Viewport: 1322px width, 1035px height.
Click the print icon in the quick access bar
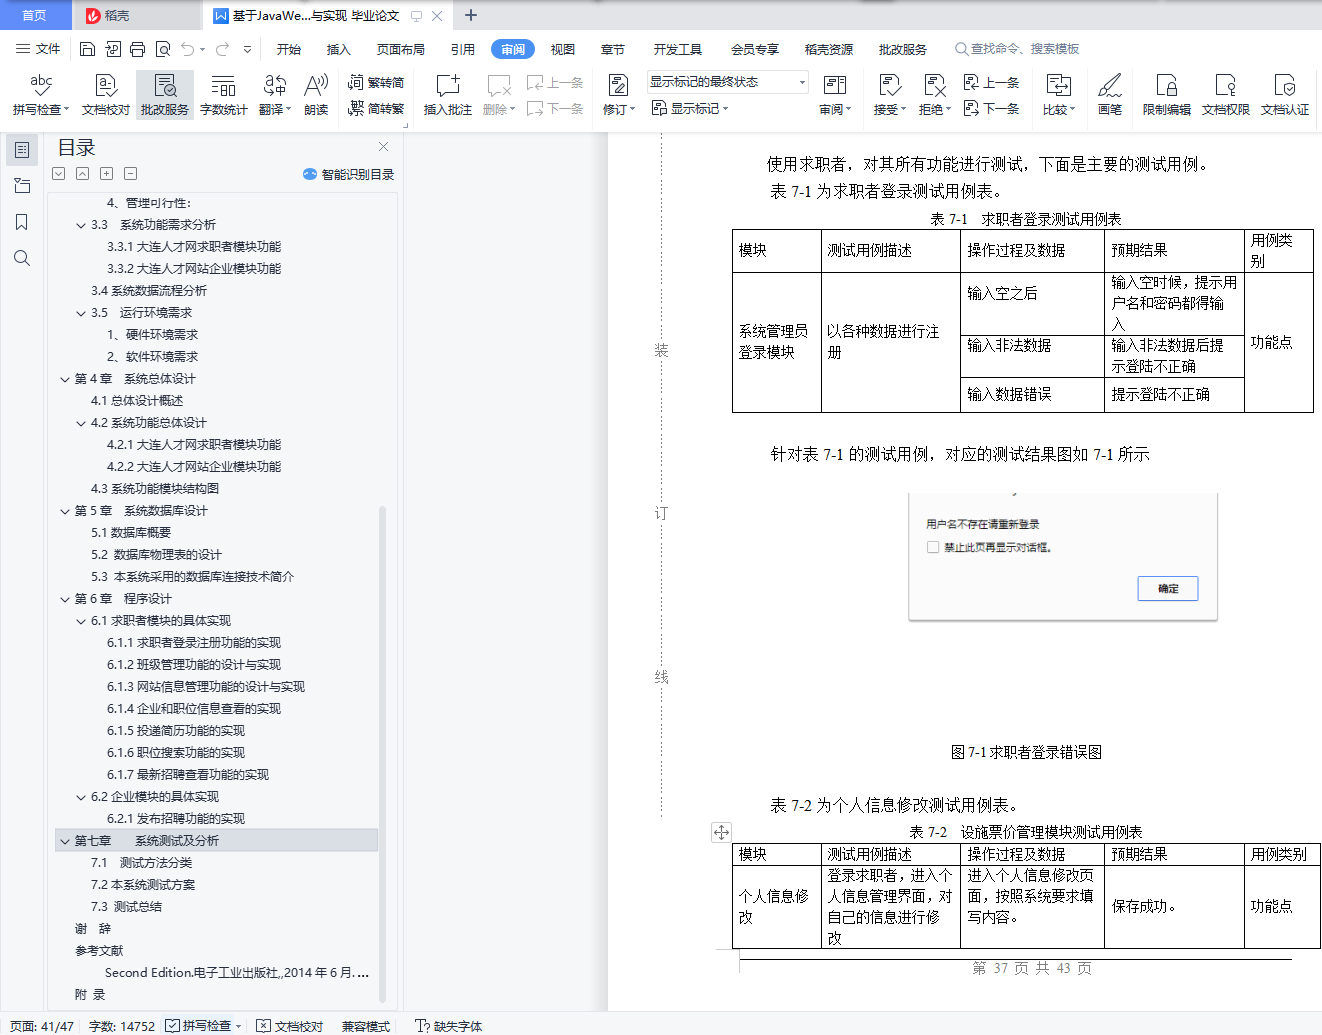(137, 49)
